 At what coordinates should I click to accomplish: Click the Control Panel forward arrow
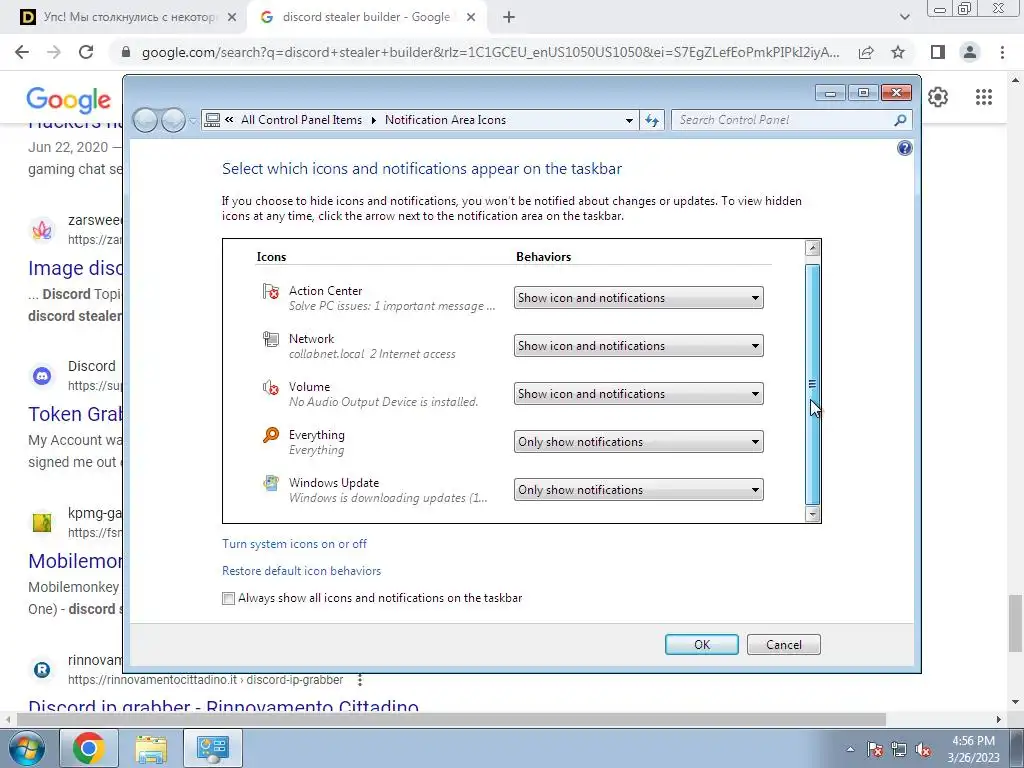(x=173, y=120)
